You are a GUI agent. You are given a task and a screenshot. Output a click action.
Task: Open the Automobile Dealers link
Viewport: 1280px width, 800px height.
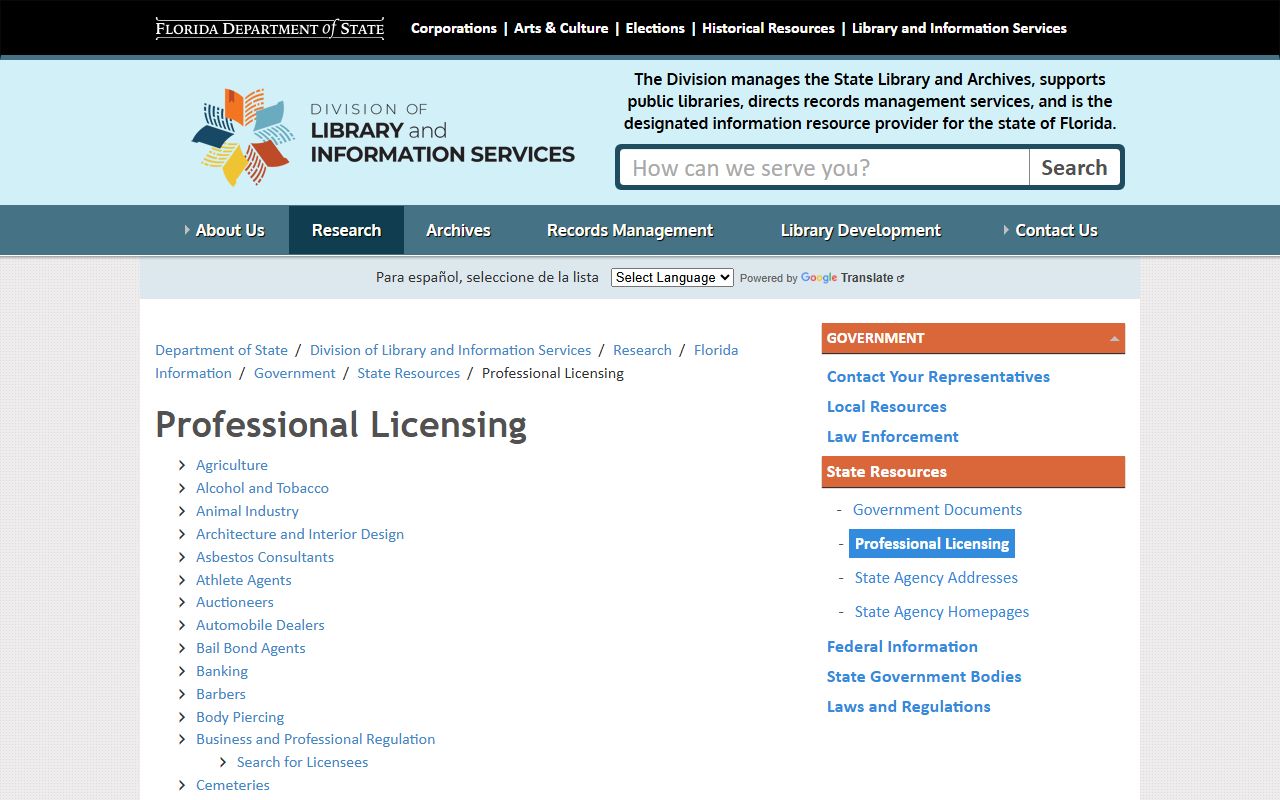(x=260, y=625)
